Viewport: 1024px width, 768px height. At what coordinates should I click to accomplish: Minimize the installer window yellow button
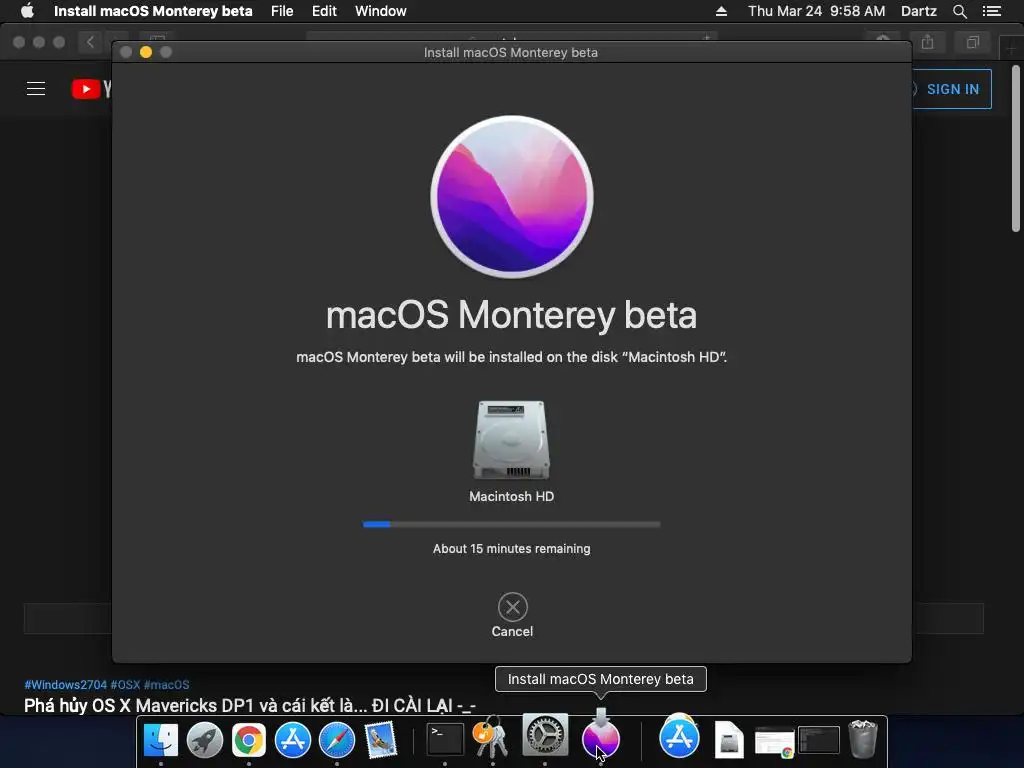146,52
